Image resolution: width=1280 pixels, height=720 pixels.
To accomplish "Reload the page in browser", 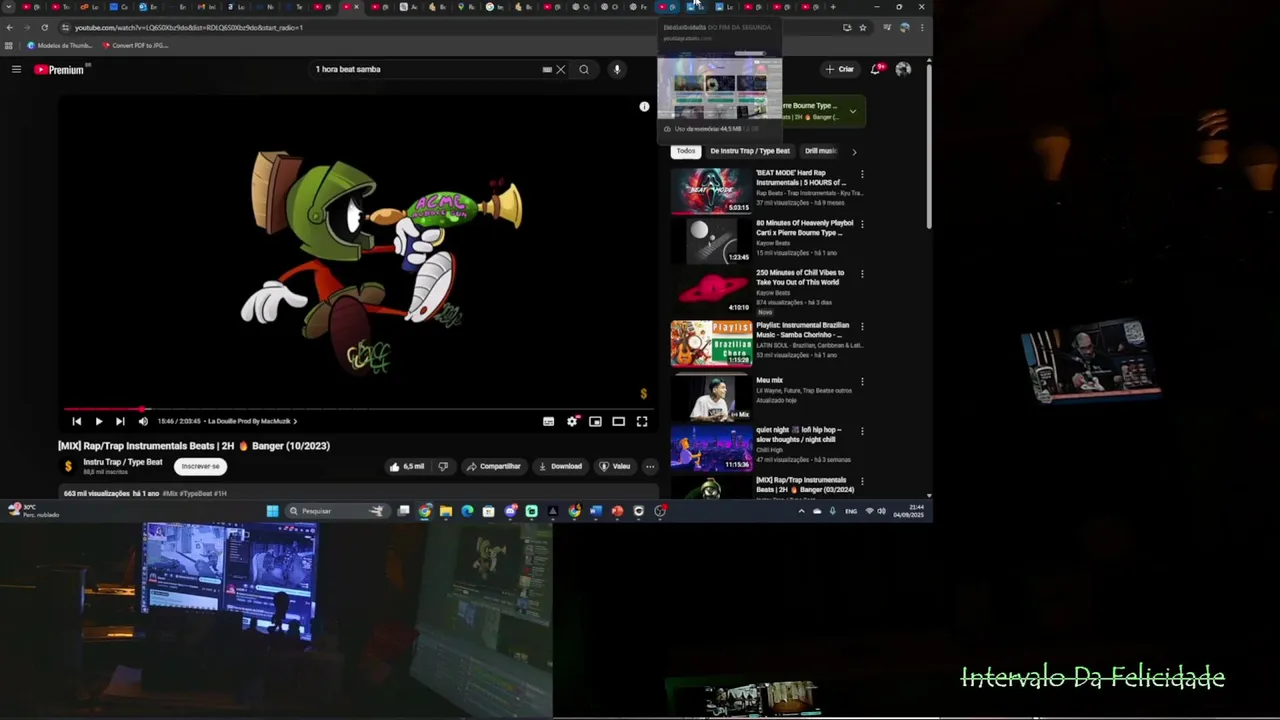I will [44, 27].
